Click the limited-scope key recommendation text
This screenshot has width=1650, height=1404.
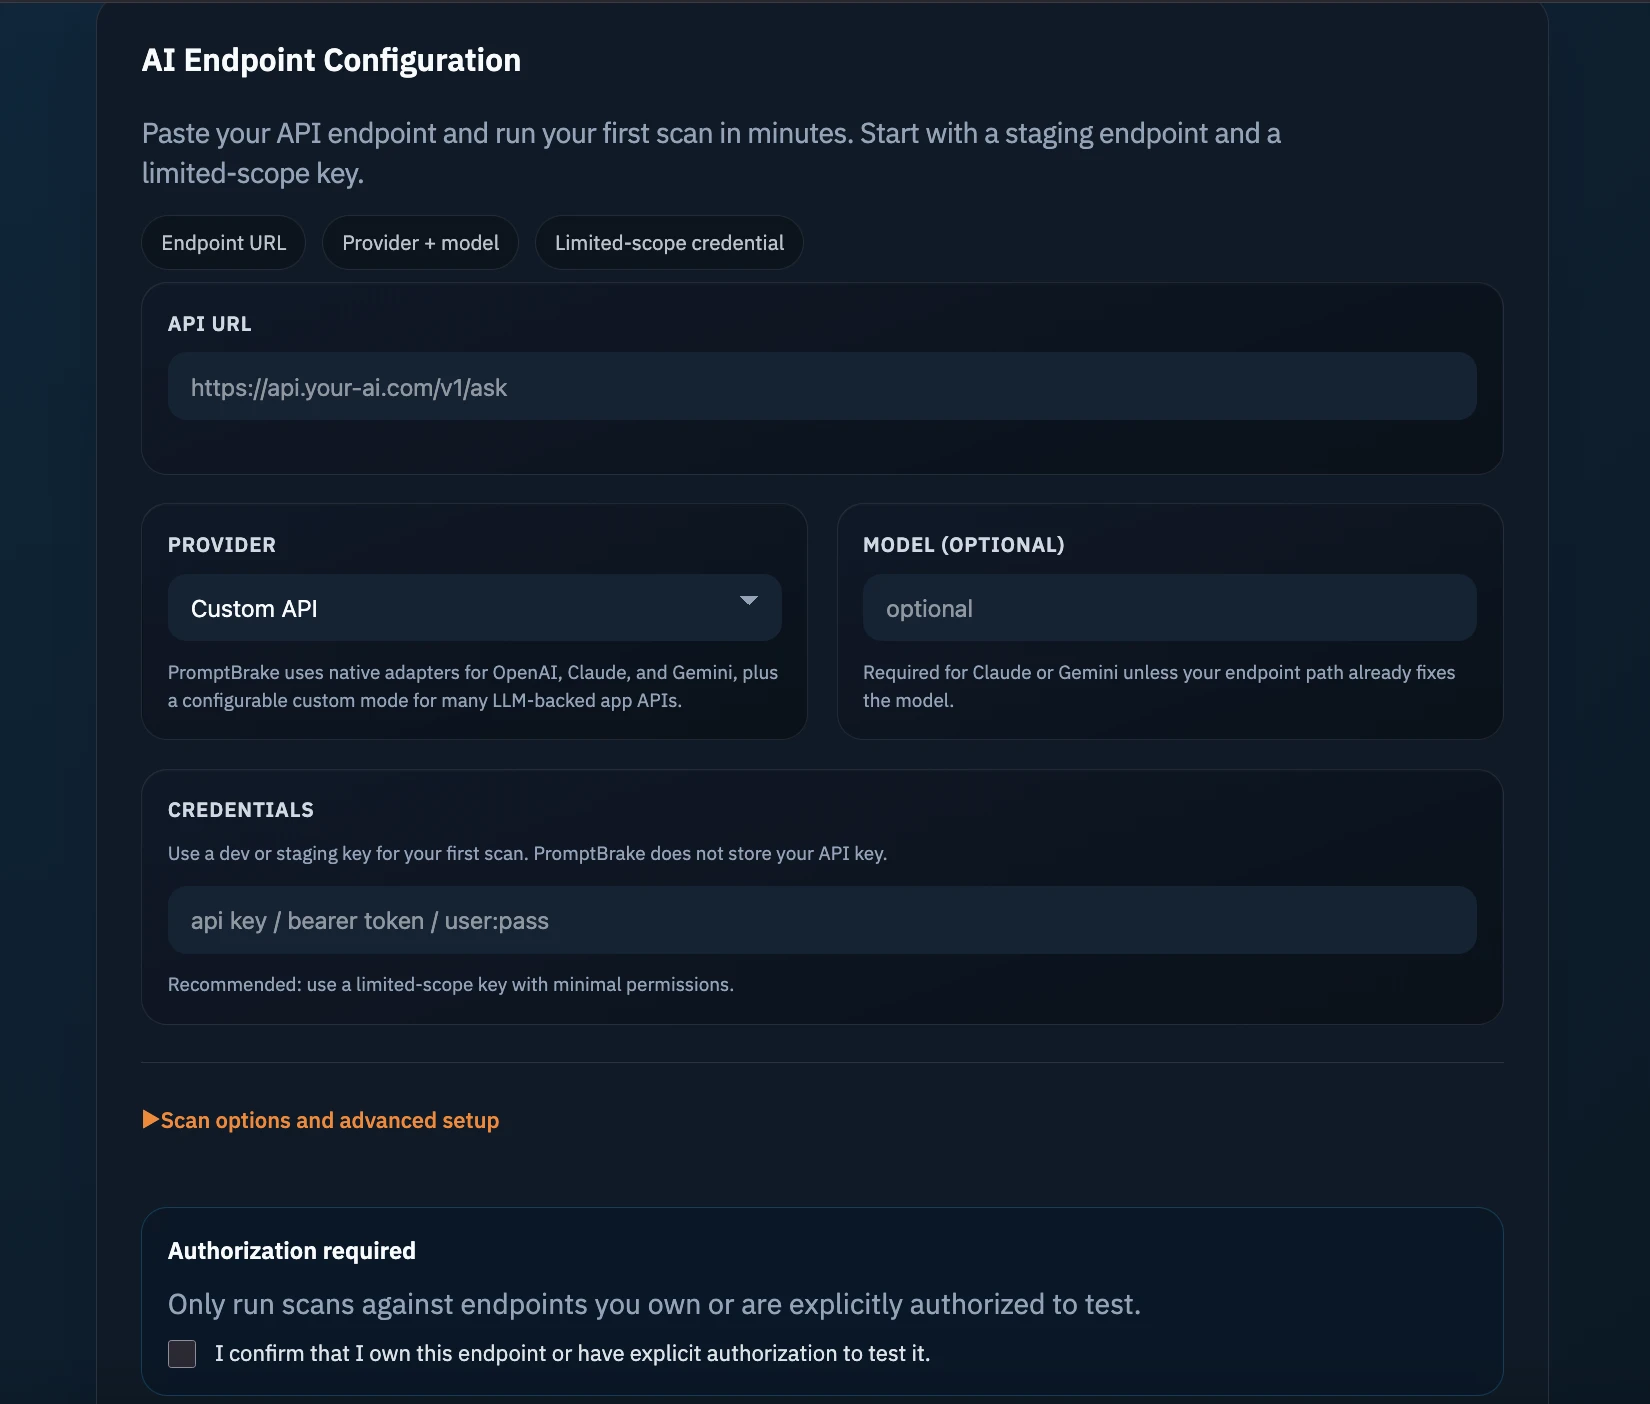click(x=451, y=985)
